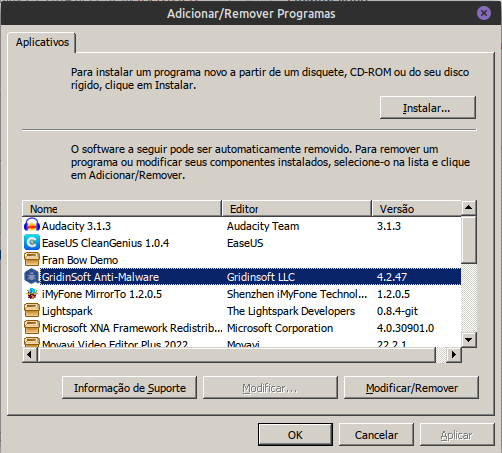Click the Gridinsoft LLC editor cell
Image resolution: width=502 pixels, height=453 pixels.
pos(261,277)
